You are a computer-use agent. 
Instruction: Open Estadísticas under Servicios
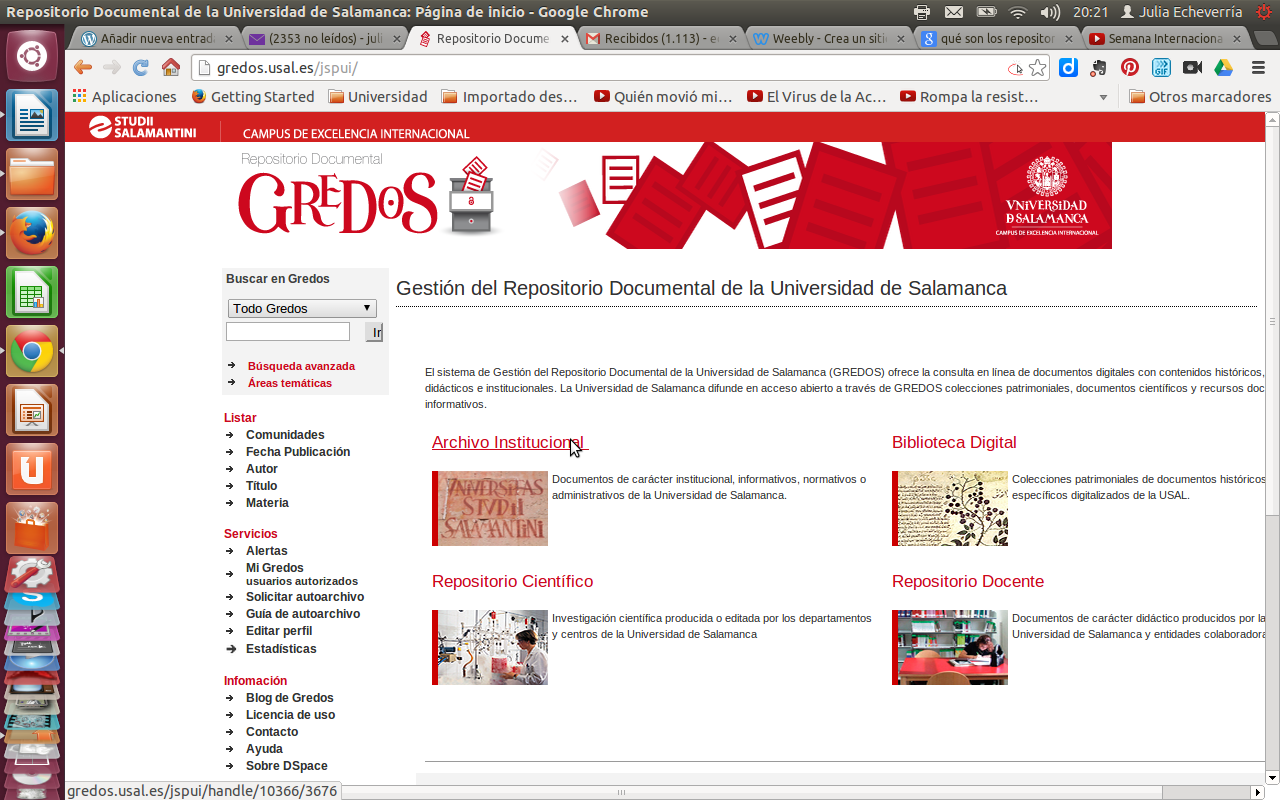281,649
